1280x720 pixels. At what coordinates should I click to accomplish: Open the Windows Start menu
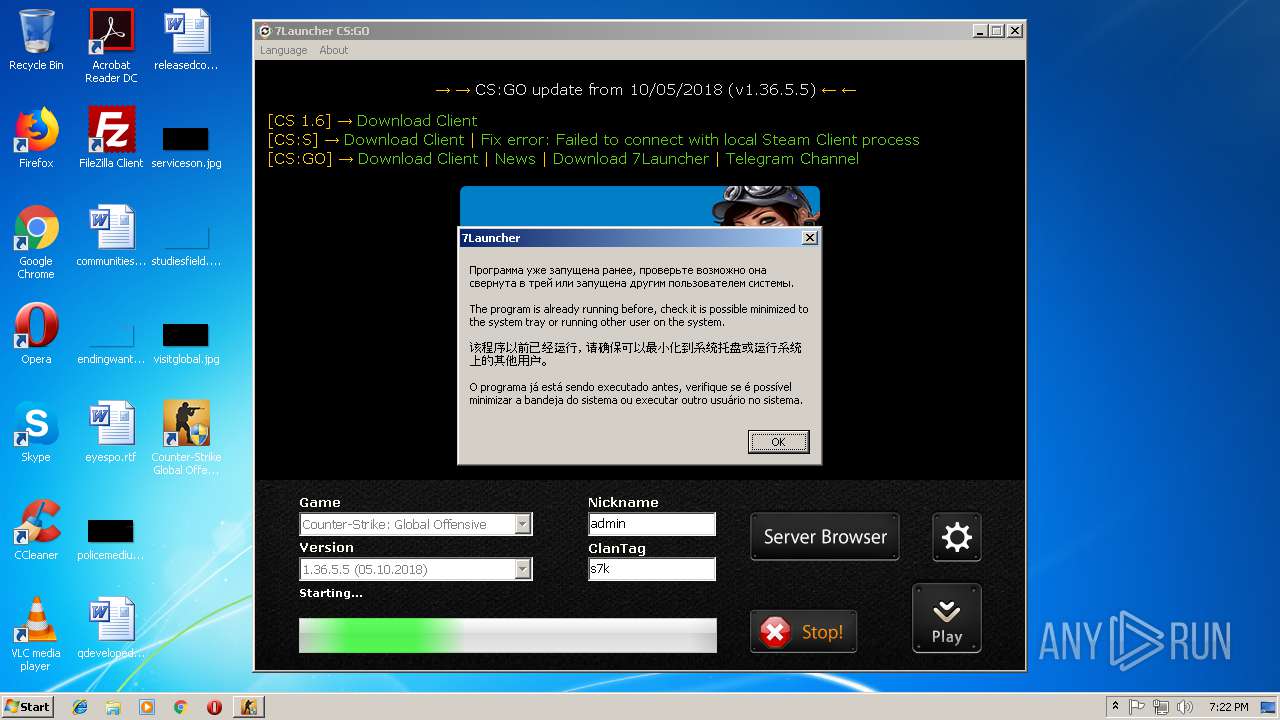28,706
